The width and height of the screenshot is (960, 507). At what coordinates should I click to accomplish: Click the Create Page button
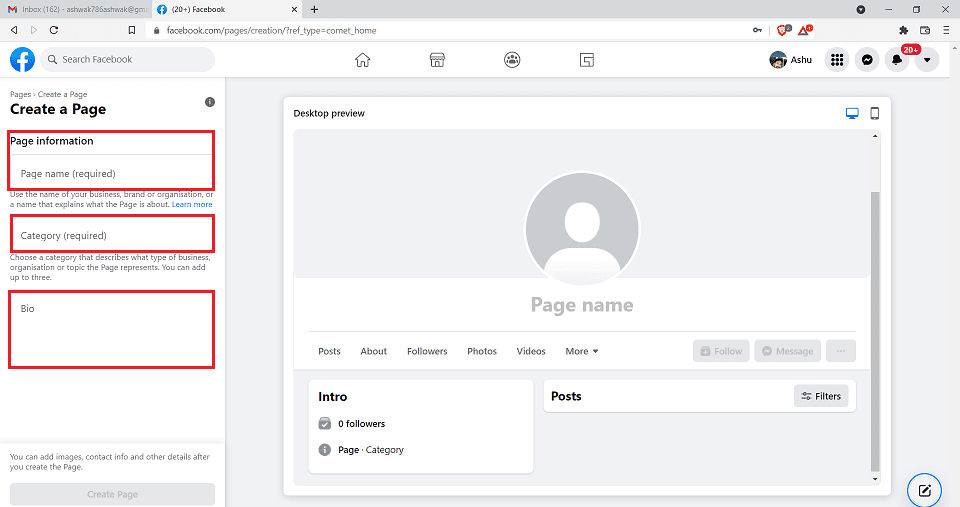(112, 494)
